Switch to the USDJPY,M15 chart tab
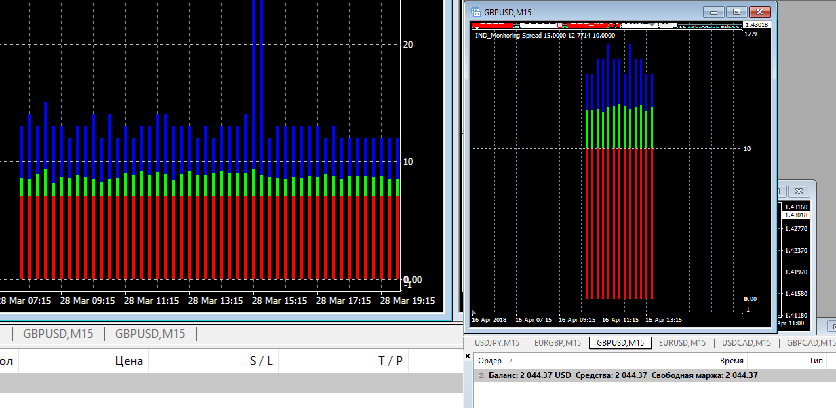 [x=497, y=342]
